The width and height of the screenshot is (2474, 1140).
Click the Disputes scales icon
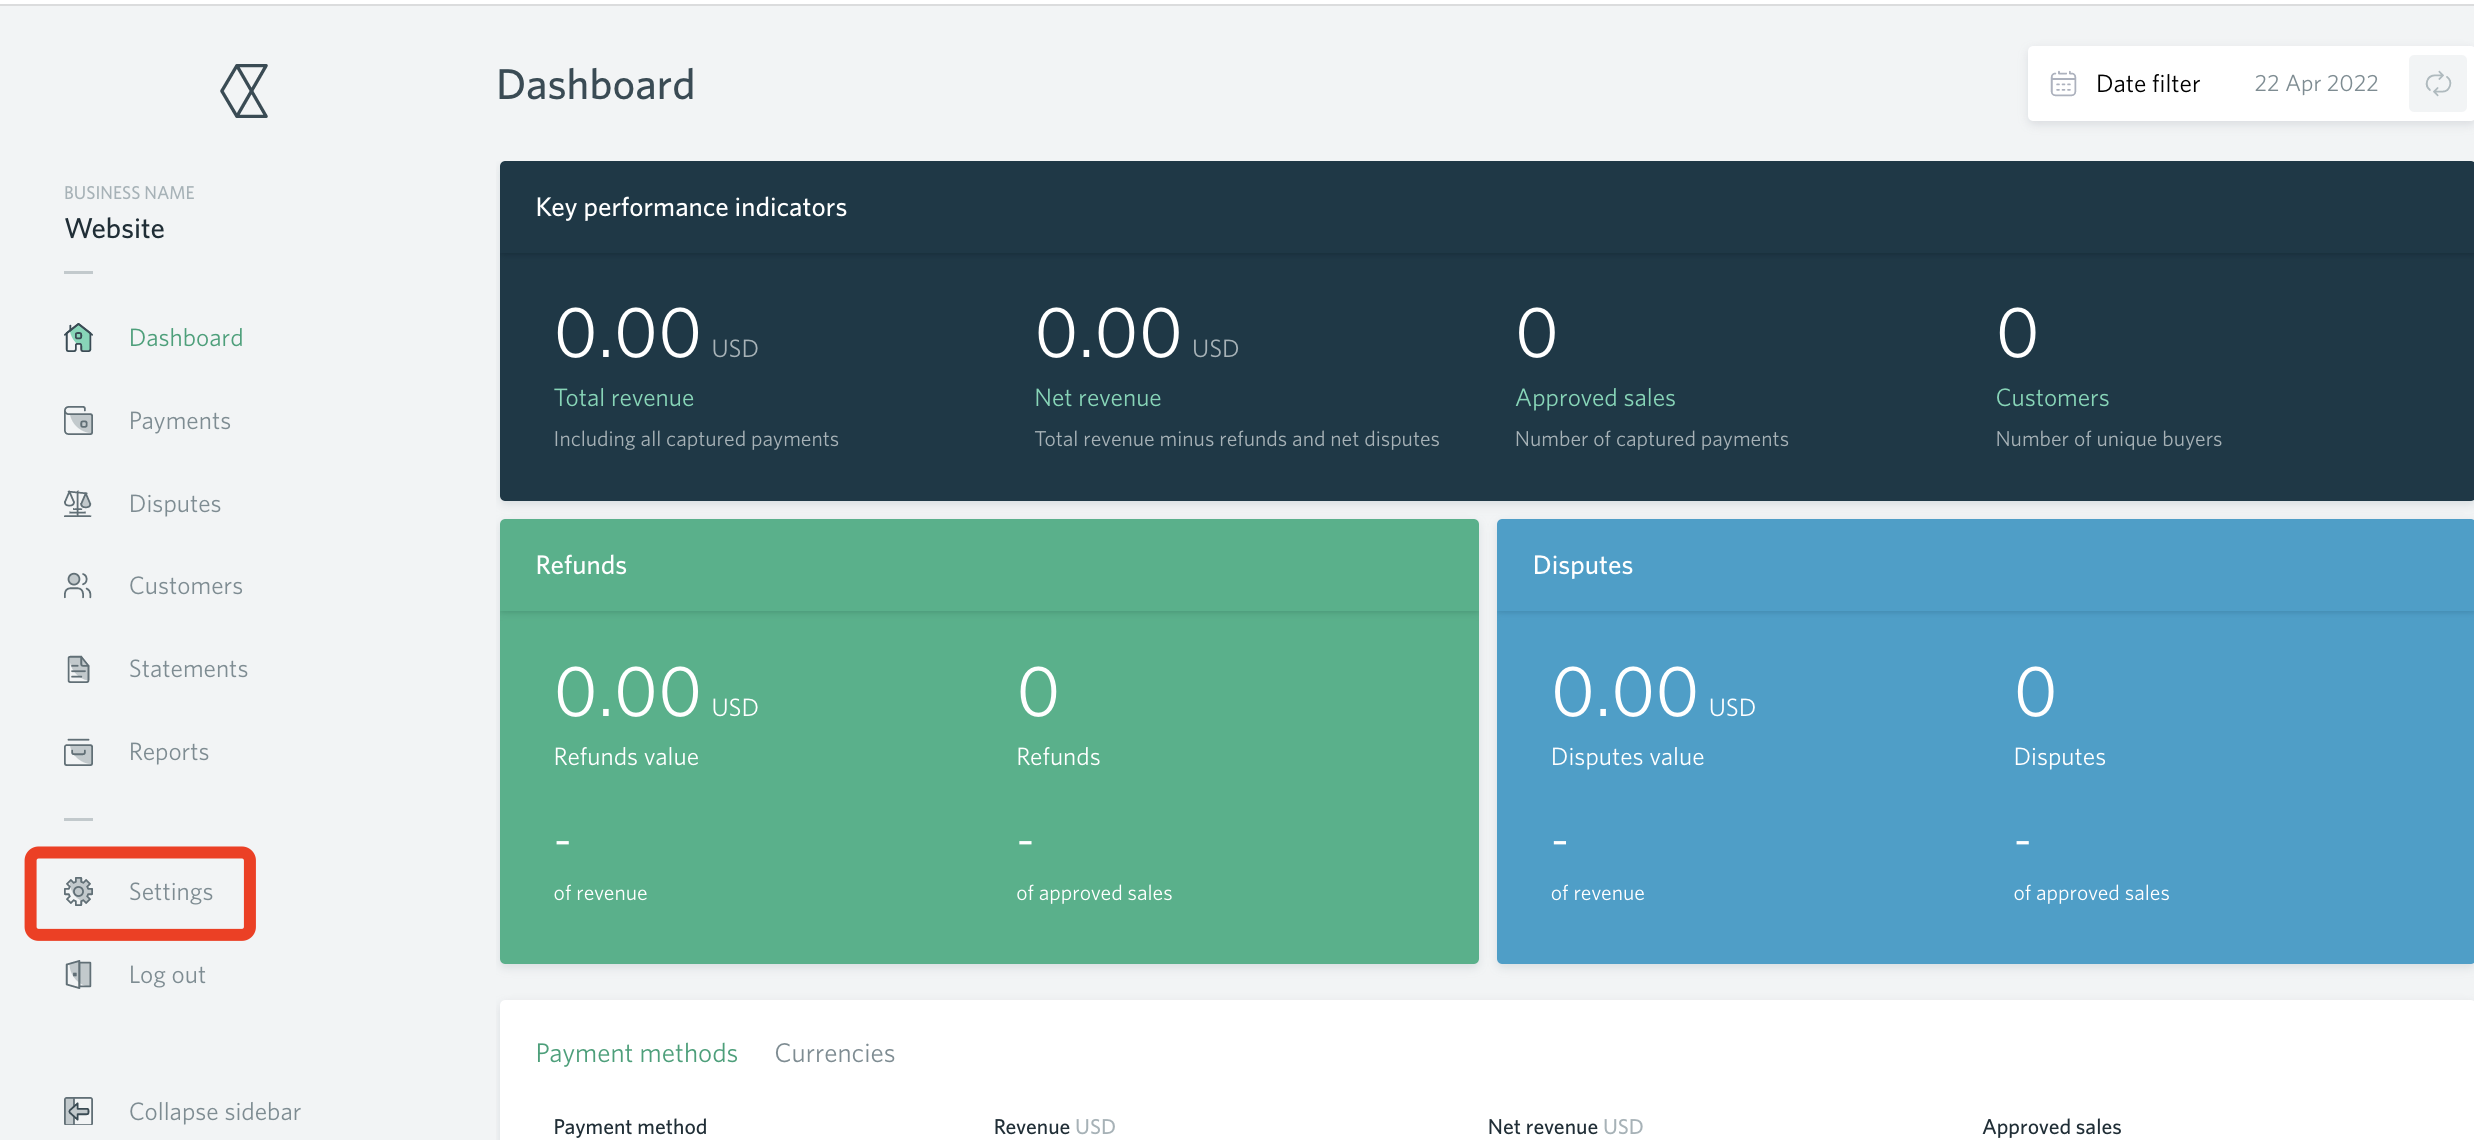point(78,504)
